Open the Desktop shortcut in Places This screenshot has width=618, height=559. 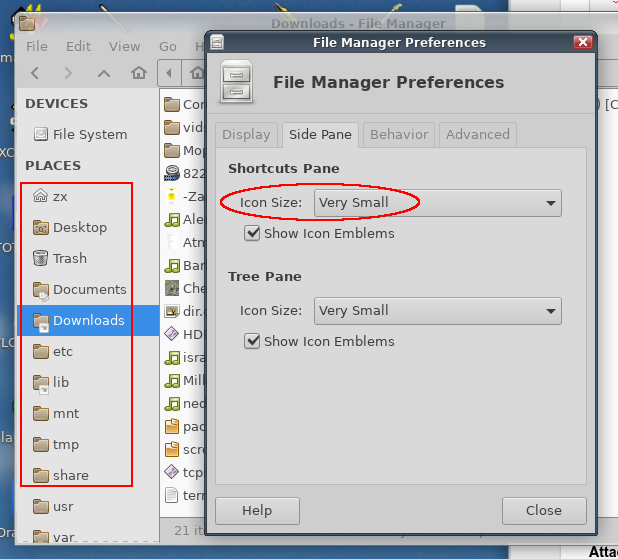(x=79, y=227)
